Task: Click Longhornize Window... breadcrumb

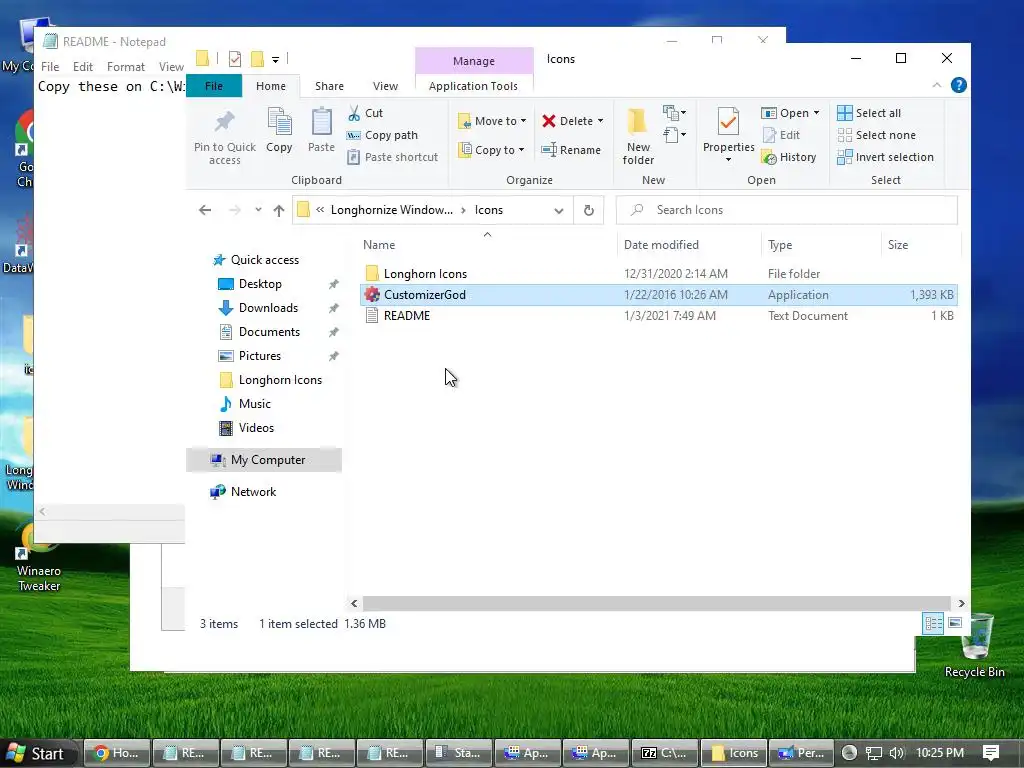Action: click(391, 210)
